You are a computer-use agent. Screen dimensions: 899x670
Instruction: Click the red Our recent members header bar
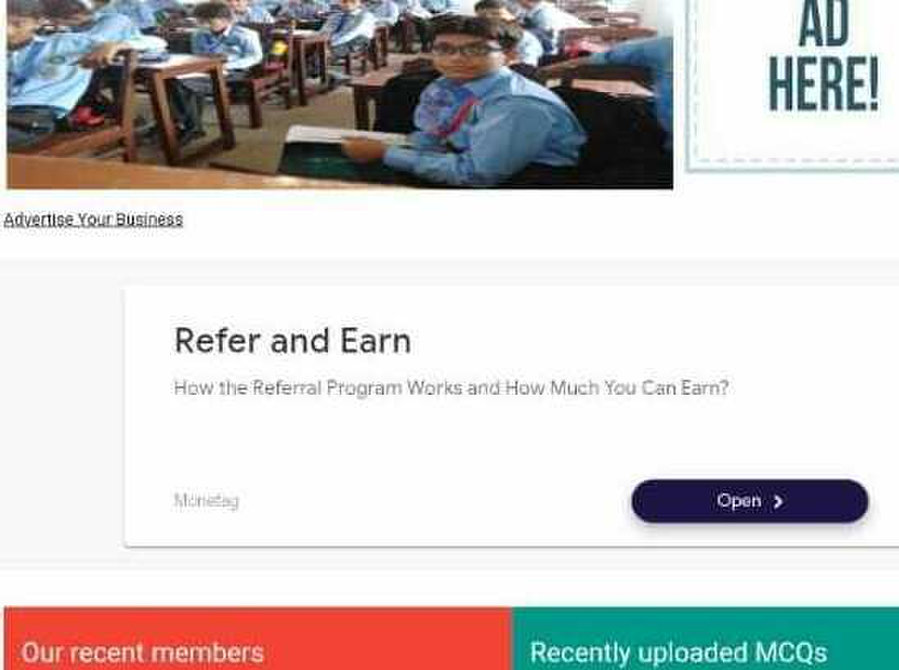point(257,638)
